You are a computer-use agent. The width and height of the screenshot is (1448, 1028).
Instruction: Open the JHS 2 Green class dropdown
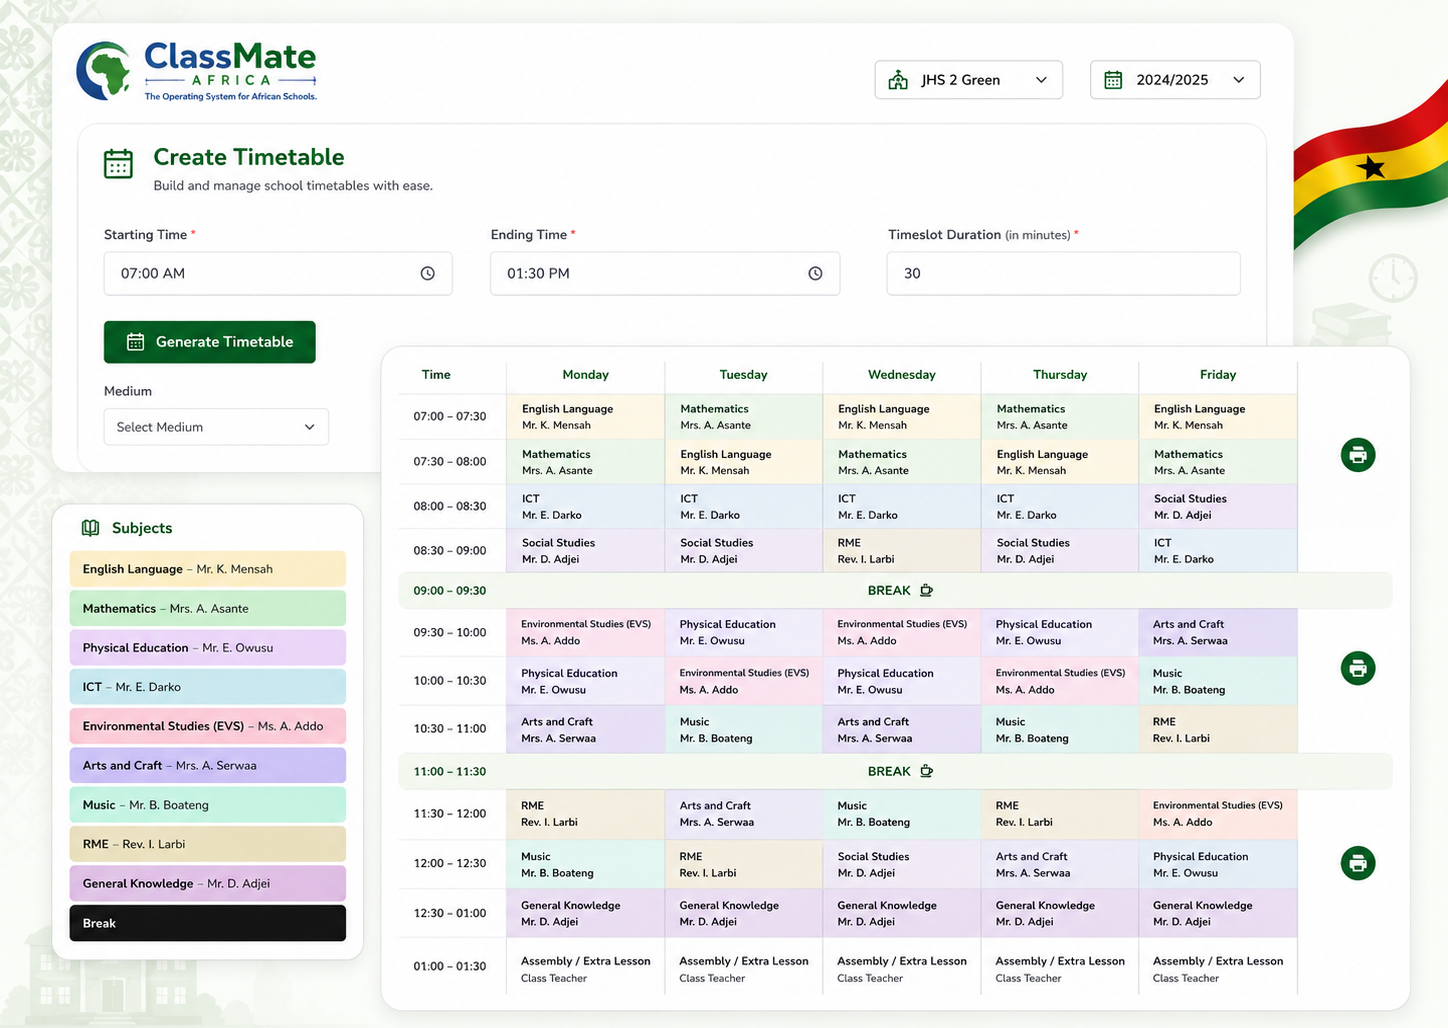point(968,80)
